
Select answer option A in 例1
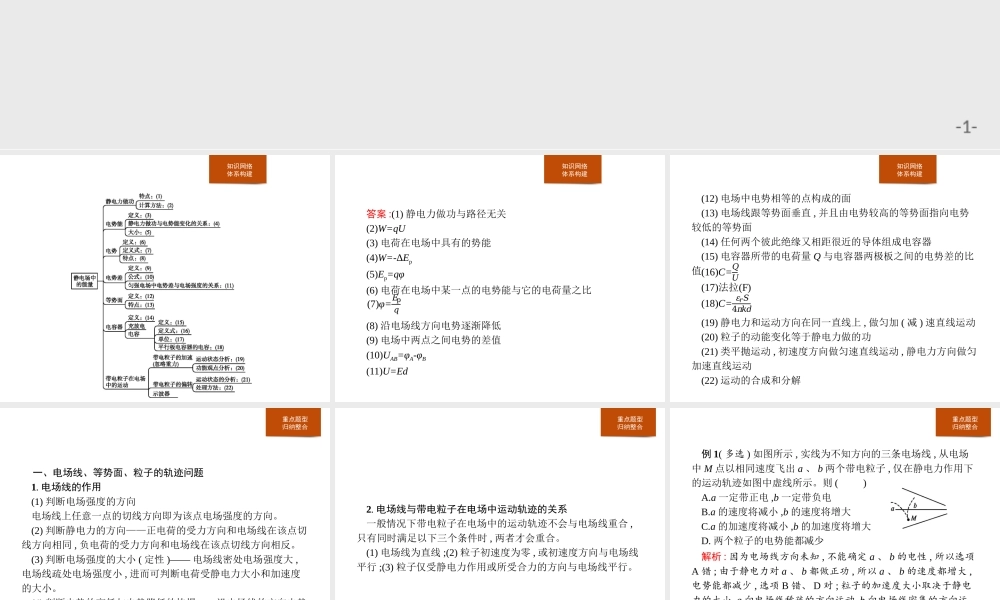point(762,497)
